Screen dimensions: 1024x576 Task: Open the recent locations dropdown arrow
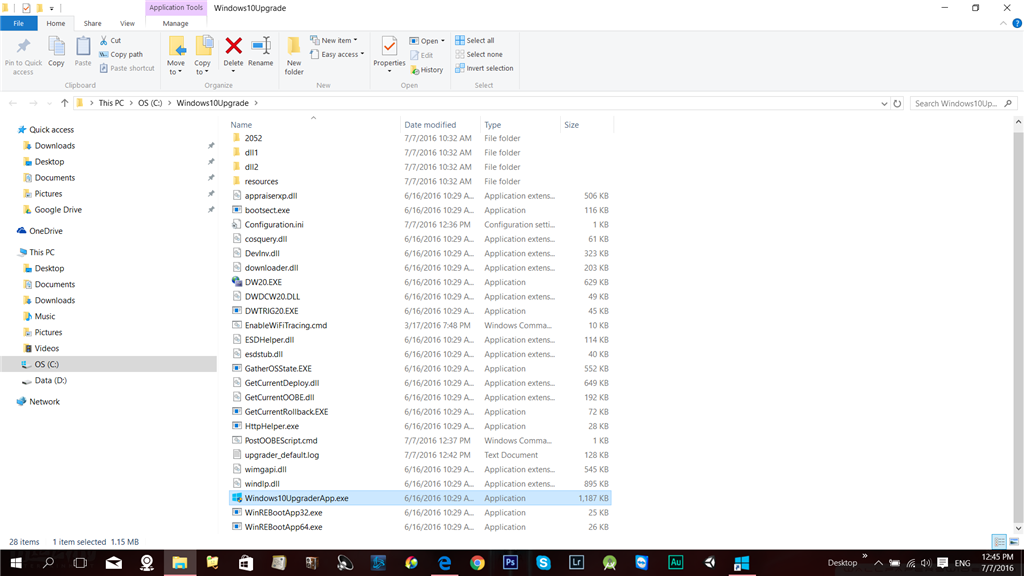point(49,103)
